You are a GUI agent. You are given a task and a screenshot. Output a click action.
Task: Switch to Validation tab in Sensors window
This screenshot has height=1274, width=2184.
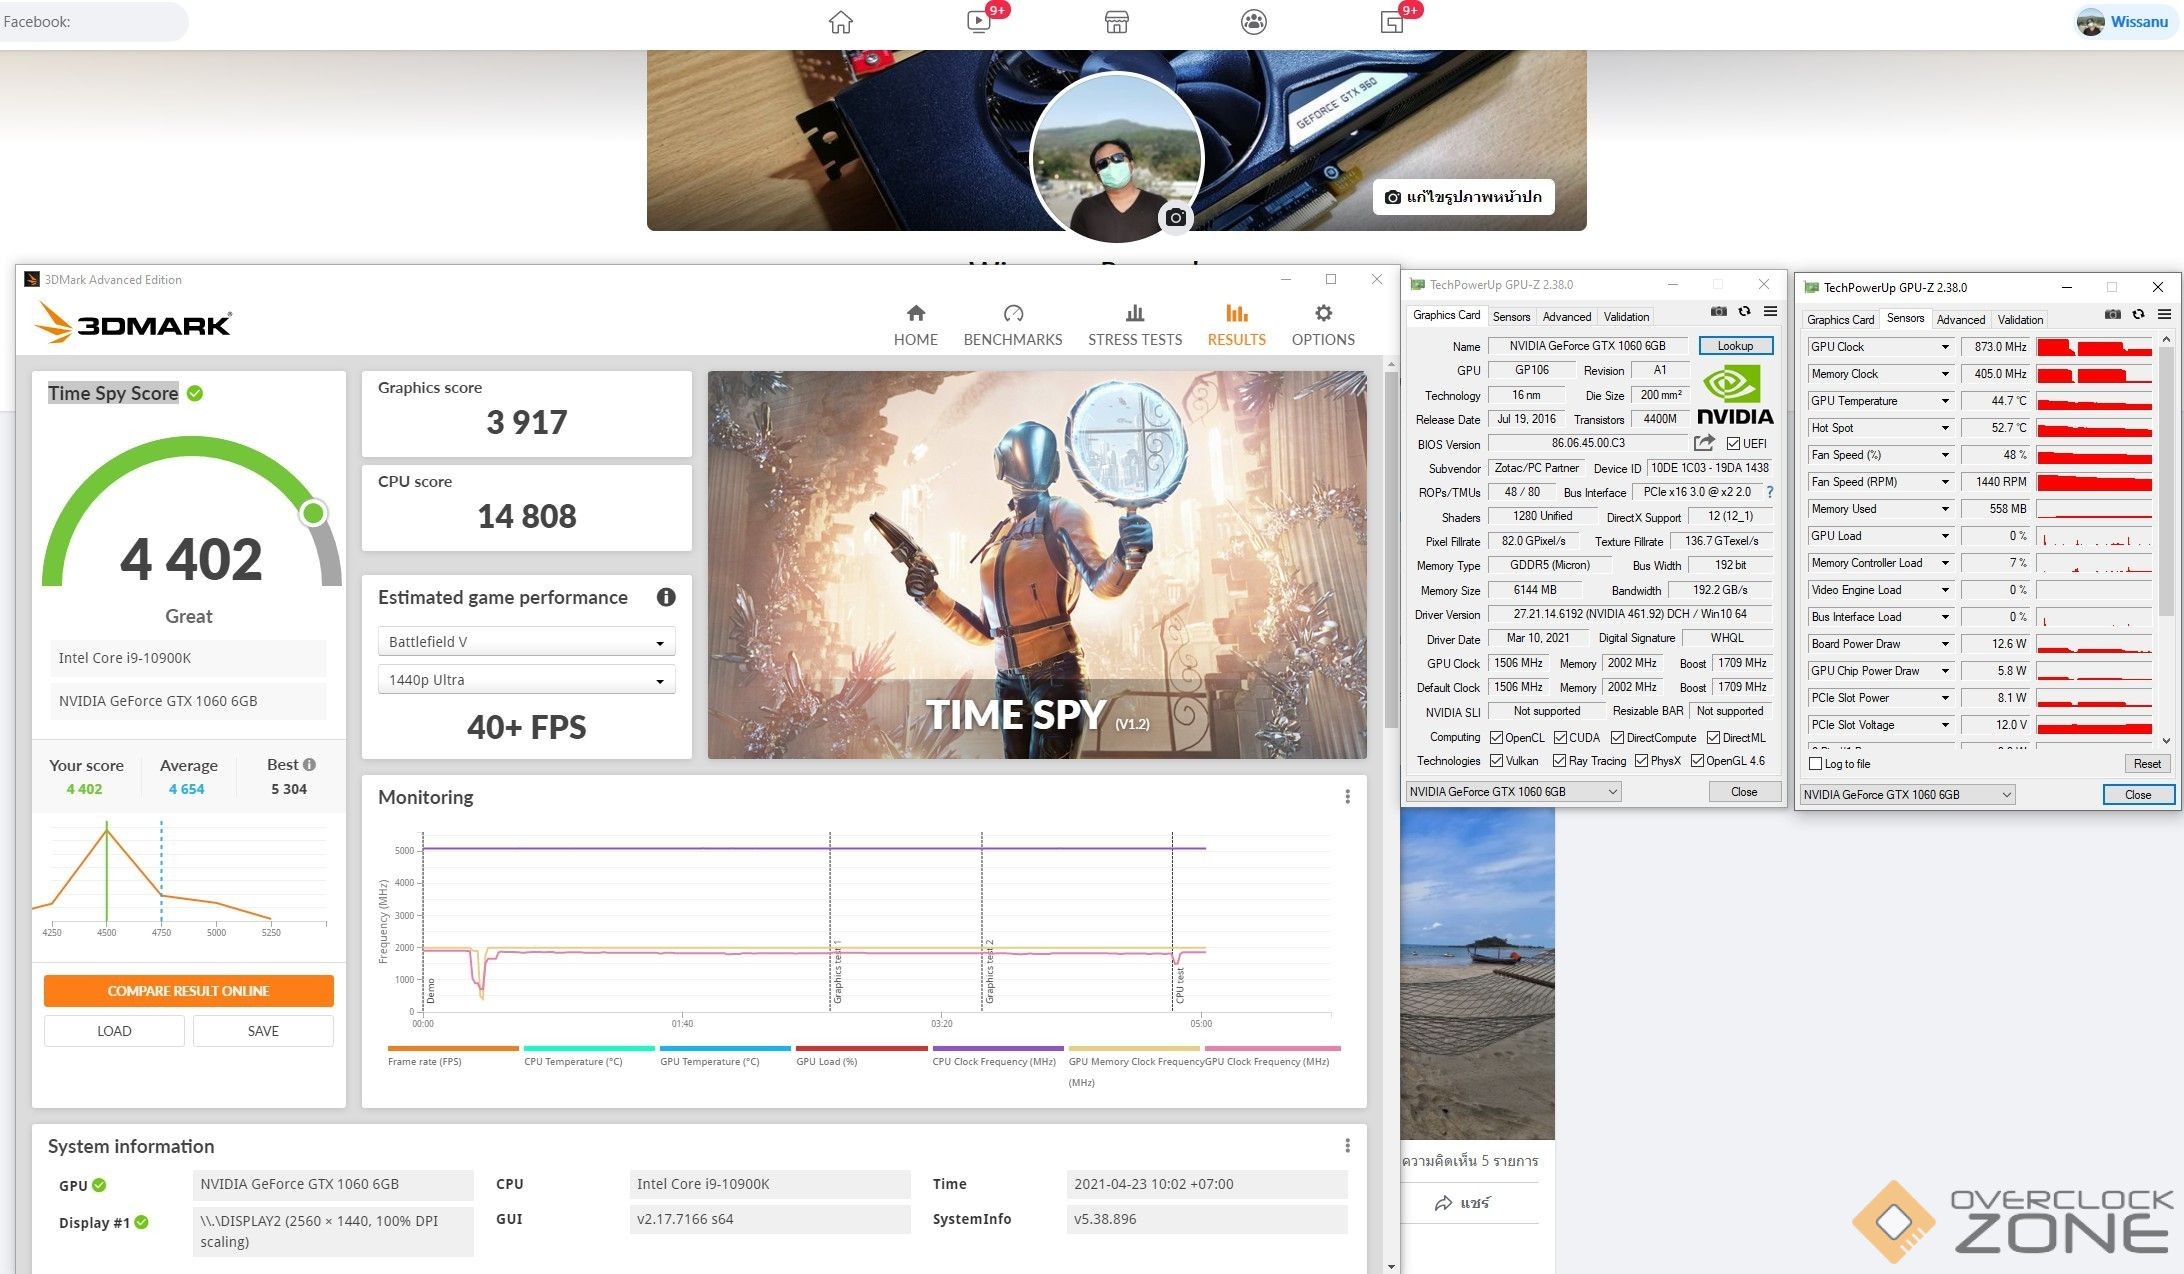coord(2019,320)
